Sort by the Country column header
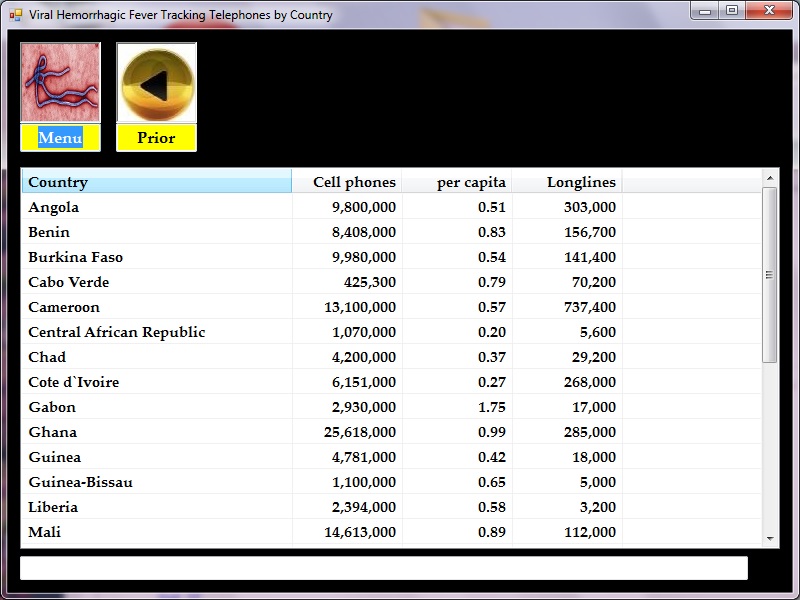 (156, 182)
